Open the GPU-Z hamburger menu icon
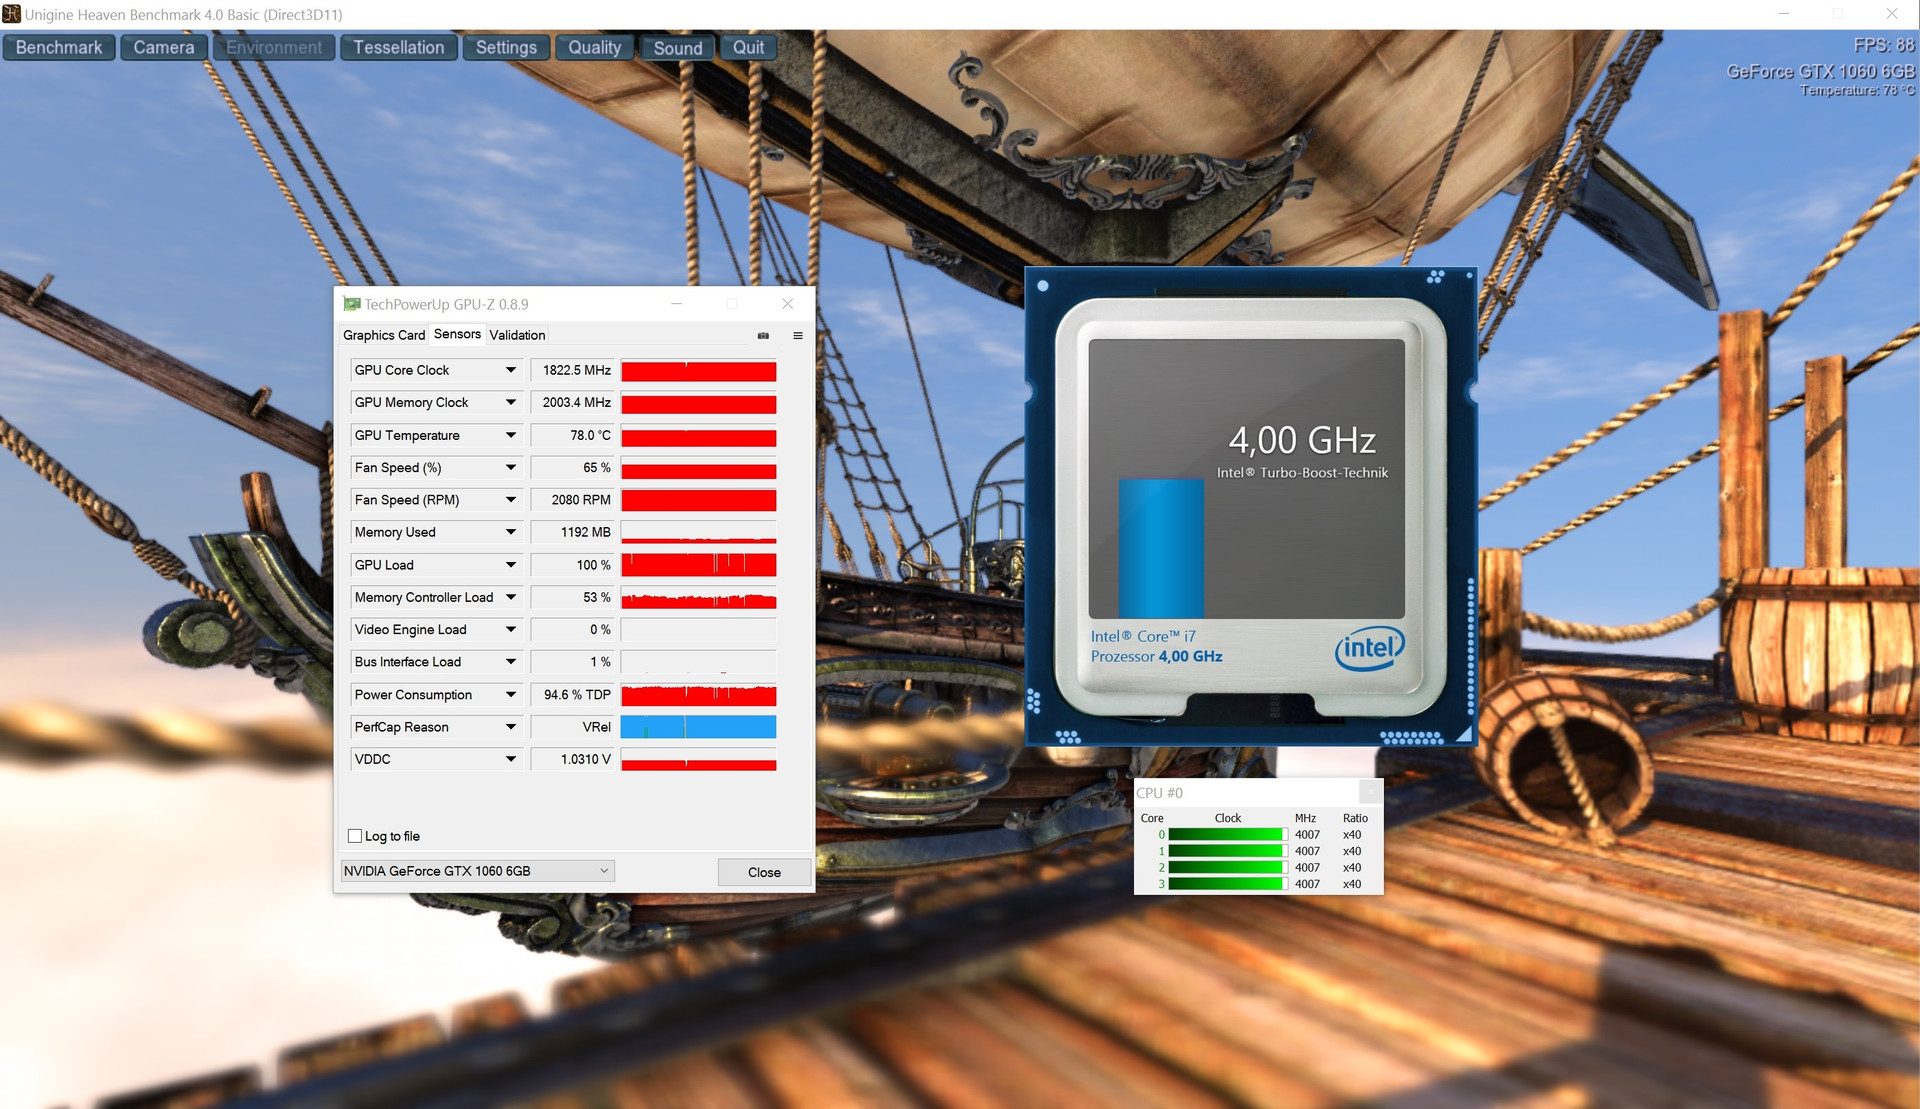1920x1109 pixels. click(x=798, y=336)
